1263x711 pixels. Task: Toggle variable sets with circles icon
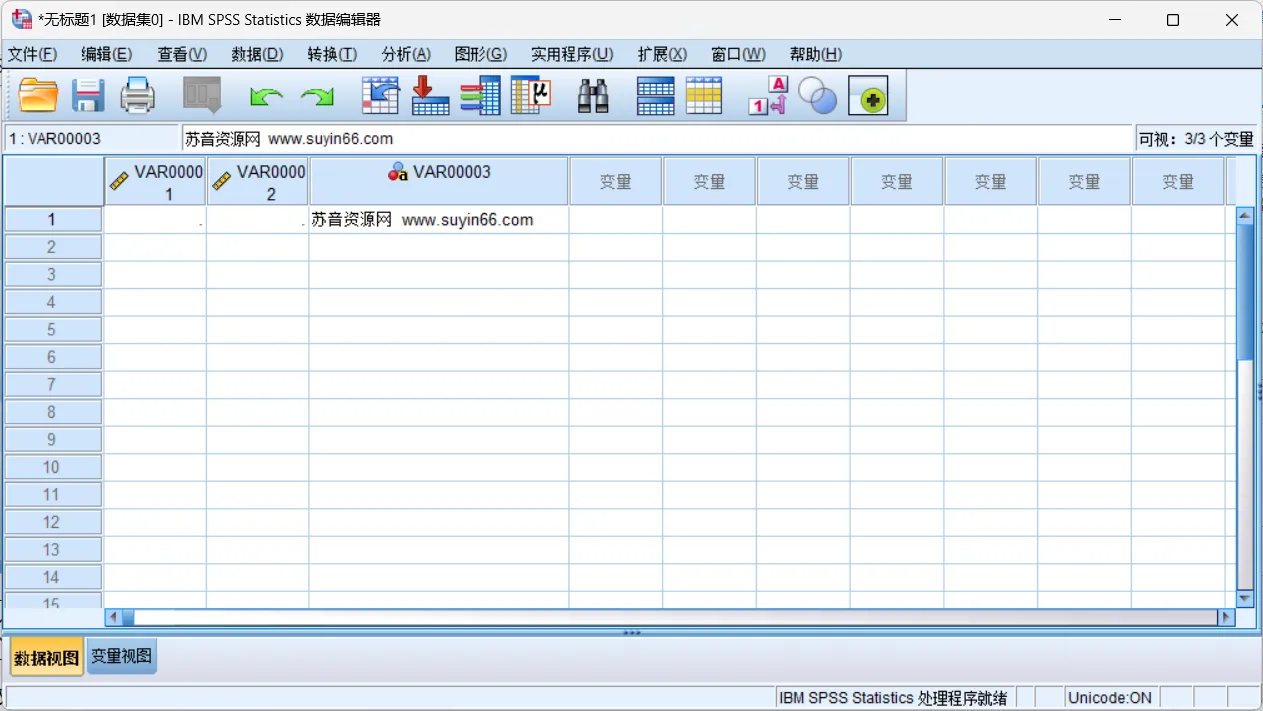[818, 95]
